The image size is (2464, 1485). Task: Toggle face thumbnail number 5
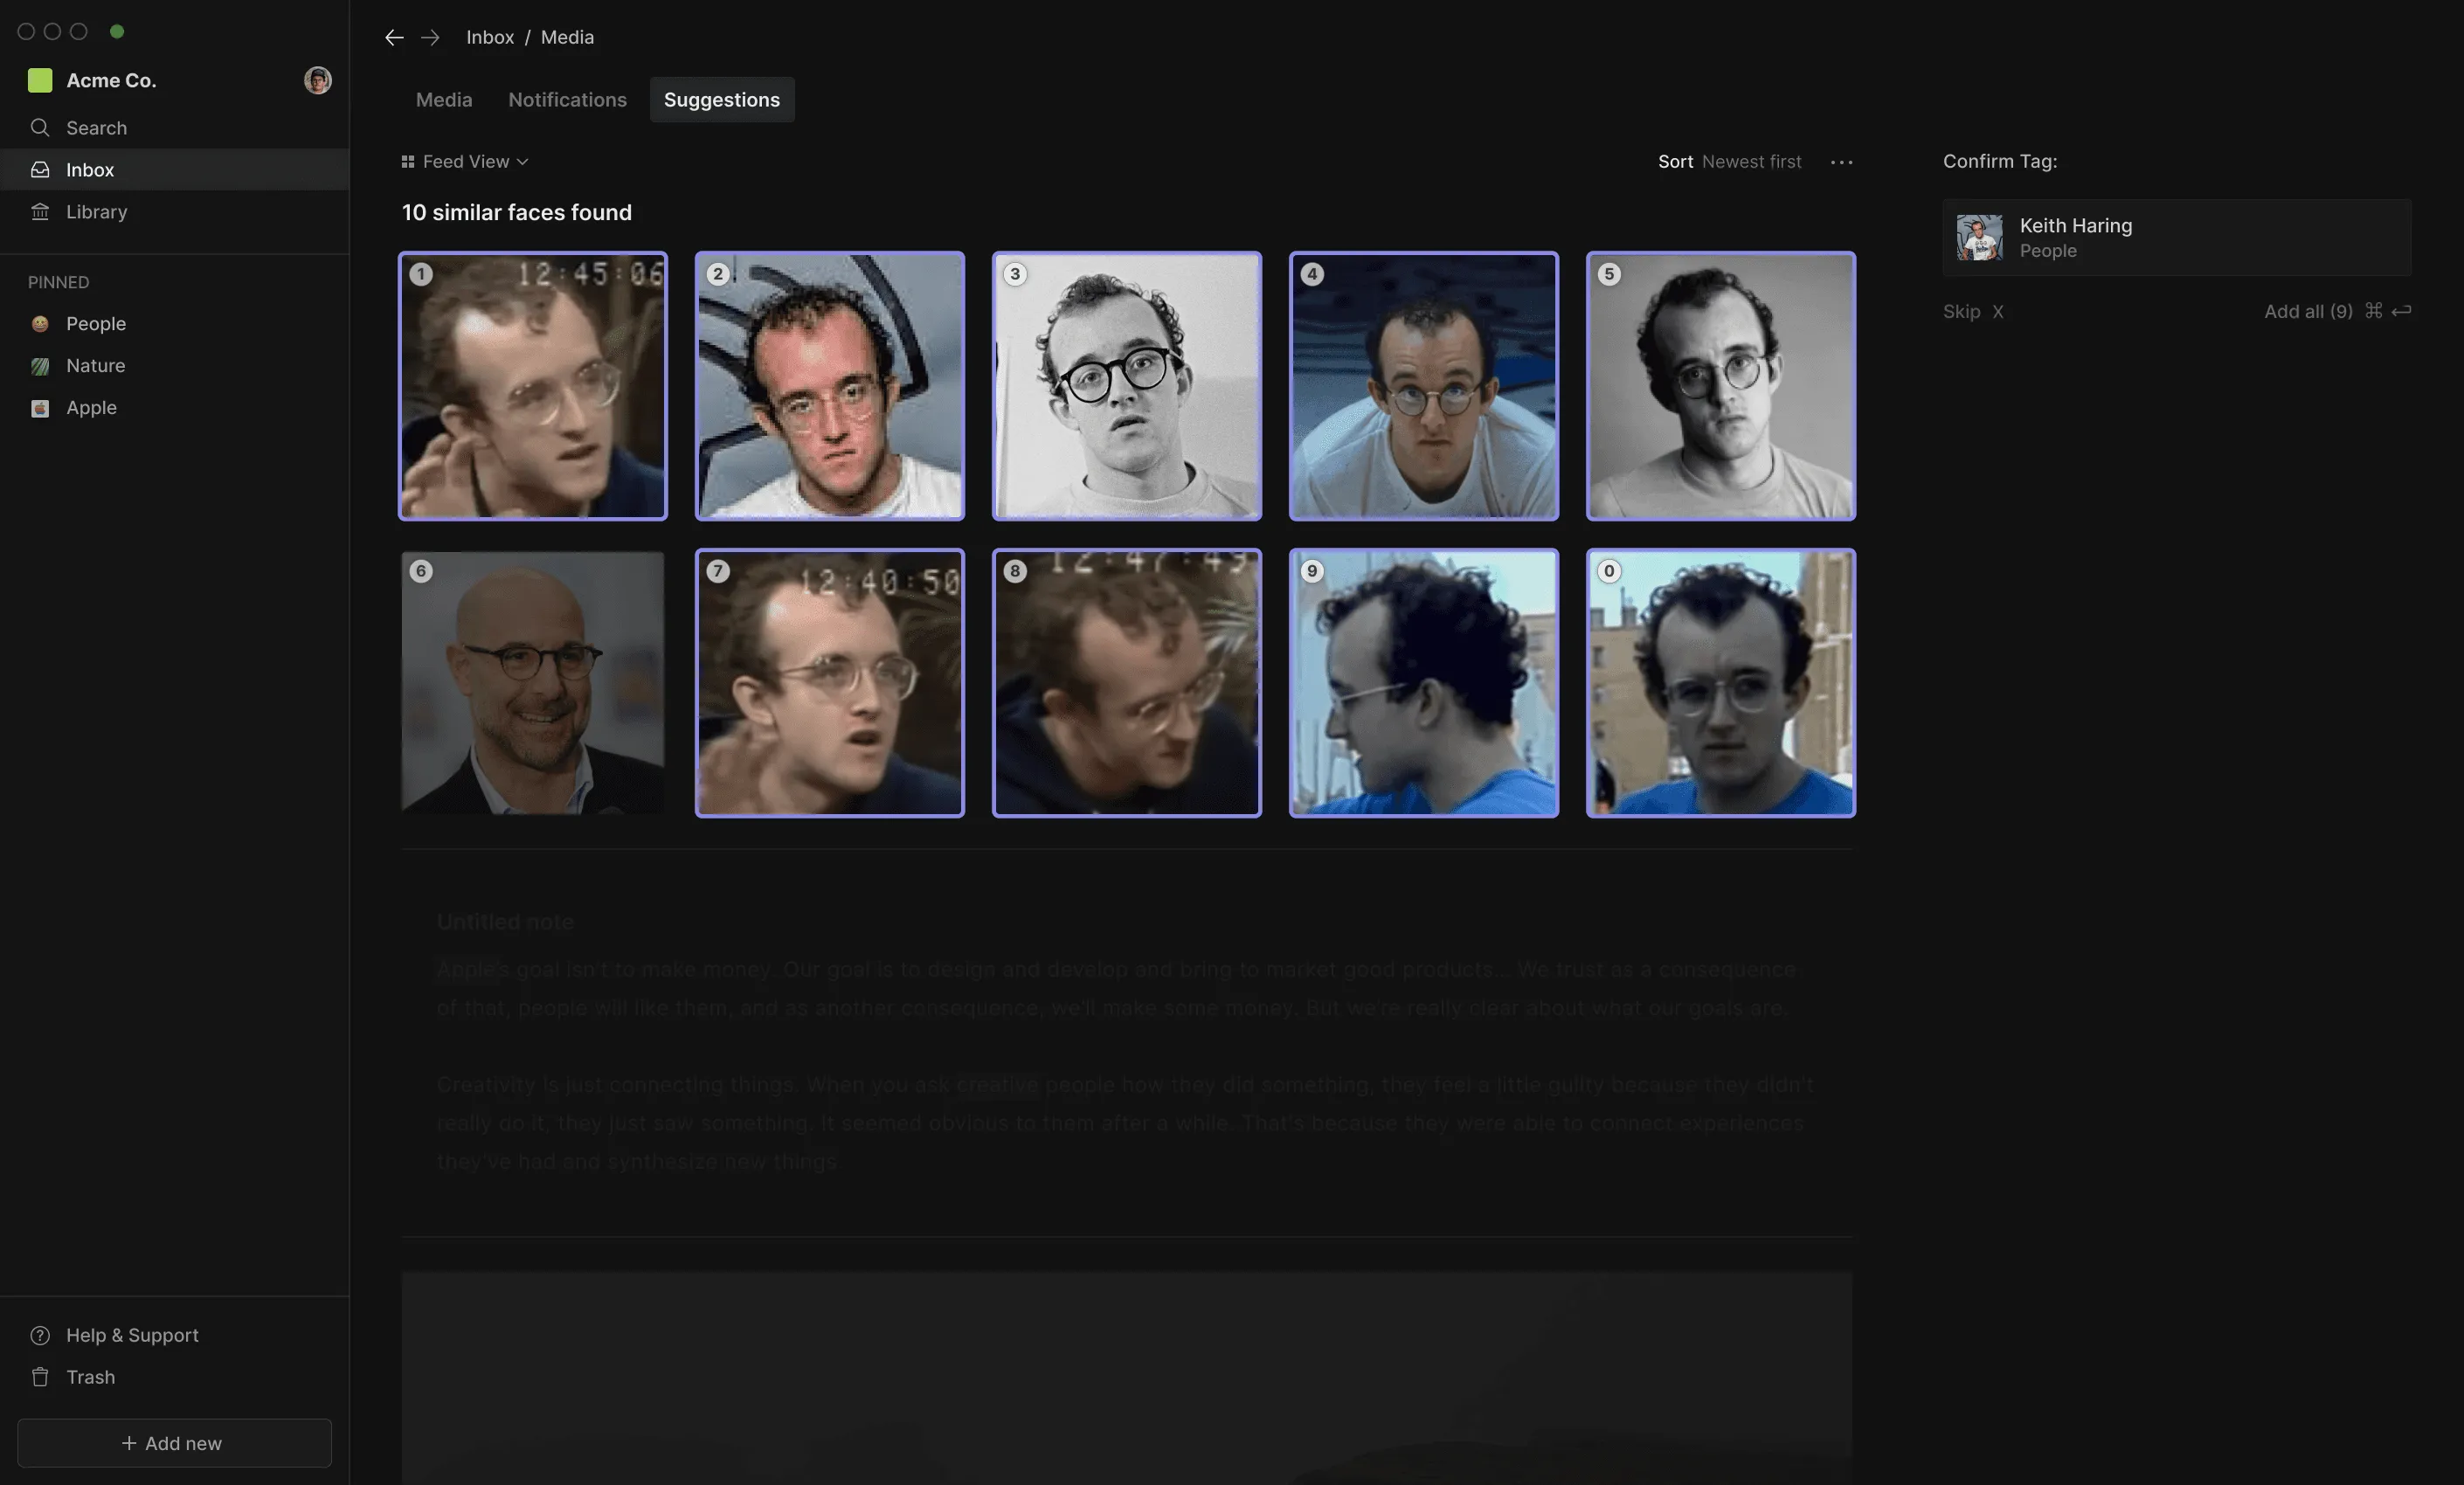[x=1721, y=386]
